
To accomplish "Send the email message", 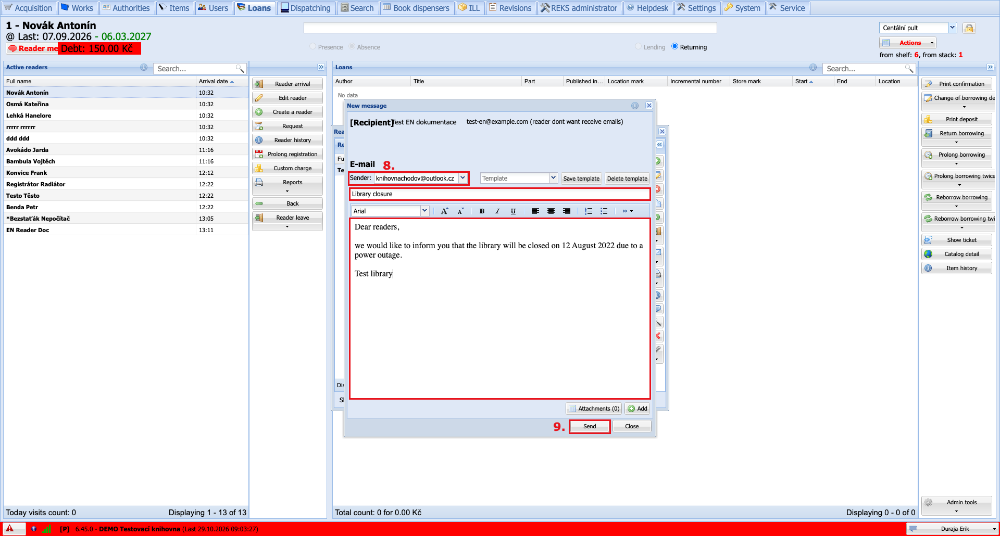I will [x=589, y=426].
